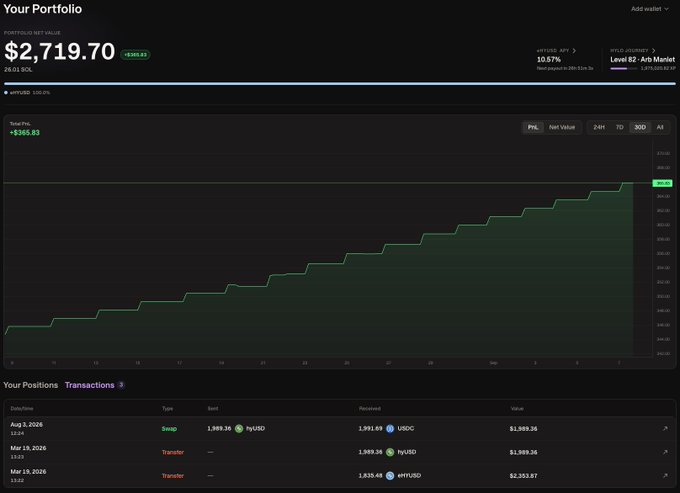Click the eHYUSD legend dot under the allocation bar
Image resolution: width=680 pixels, height=493 pixels.
click(x=6, y=92)
